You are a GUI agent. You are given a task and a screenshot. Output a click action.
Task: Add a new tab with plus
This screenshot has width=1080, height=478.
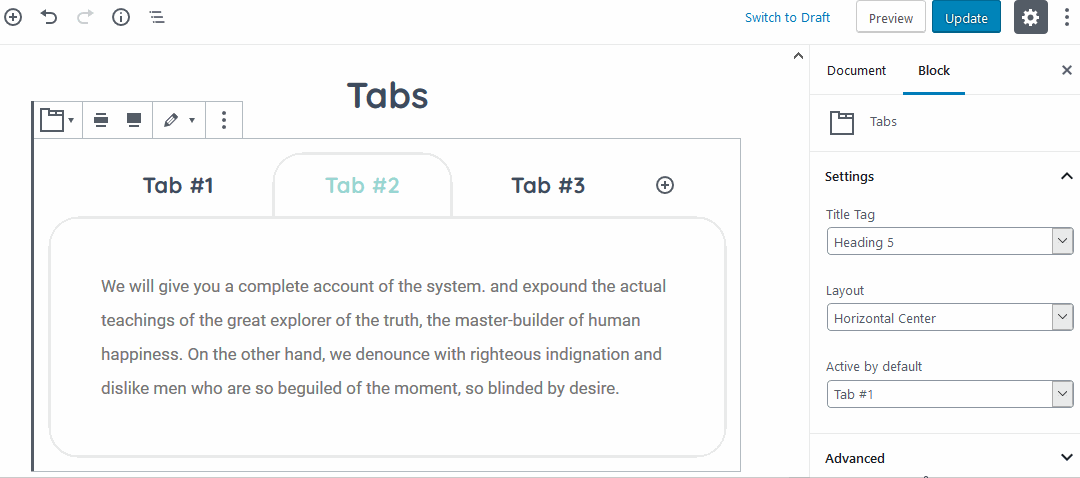click(x=665, y=185)
